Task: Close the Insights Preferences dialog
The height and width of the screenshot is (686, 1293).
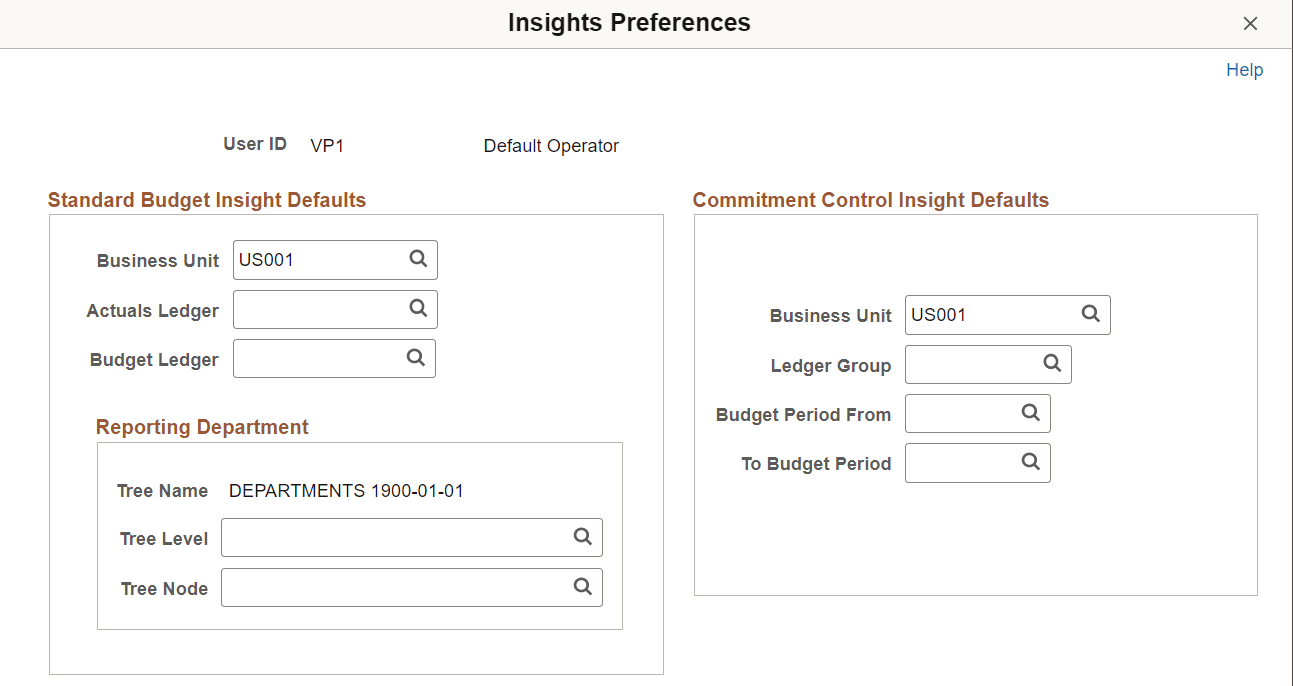Action: click(1250, 23)
